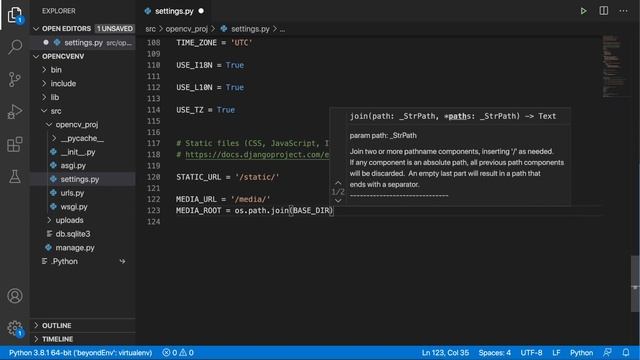Open the Extensions view icon

[x=15, y=144]
